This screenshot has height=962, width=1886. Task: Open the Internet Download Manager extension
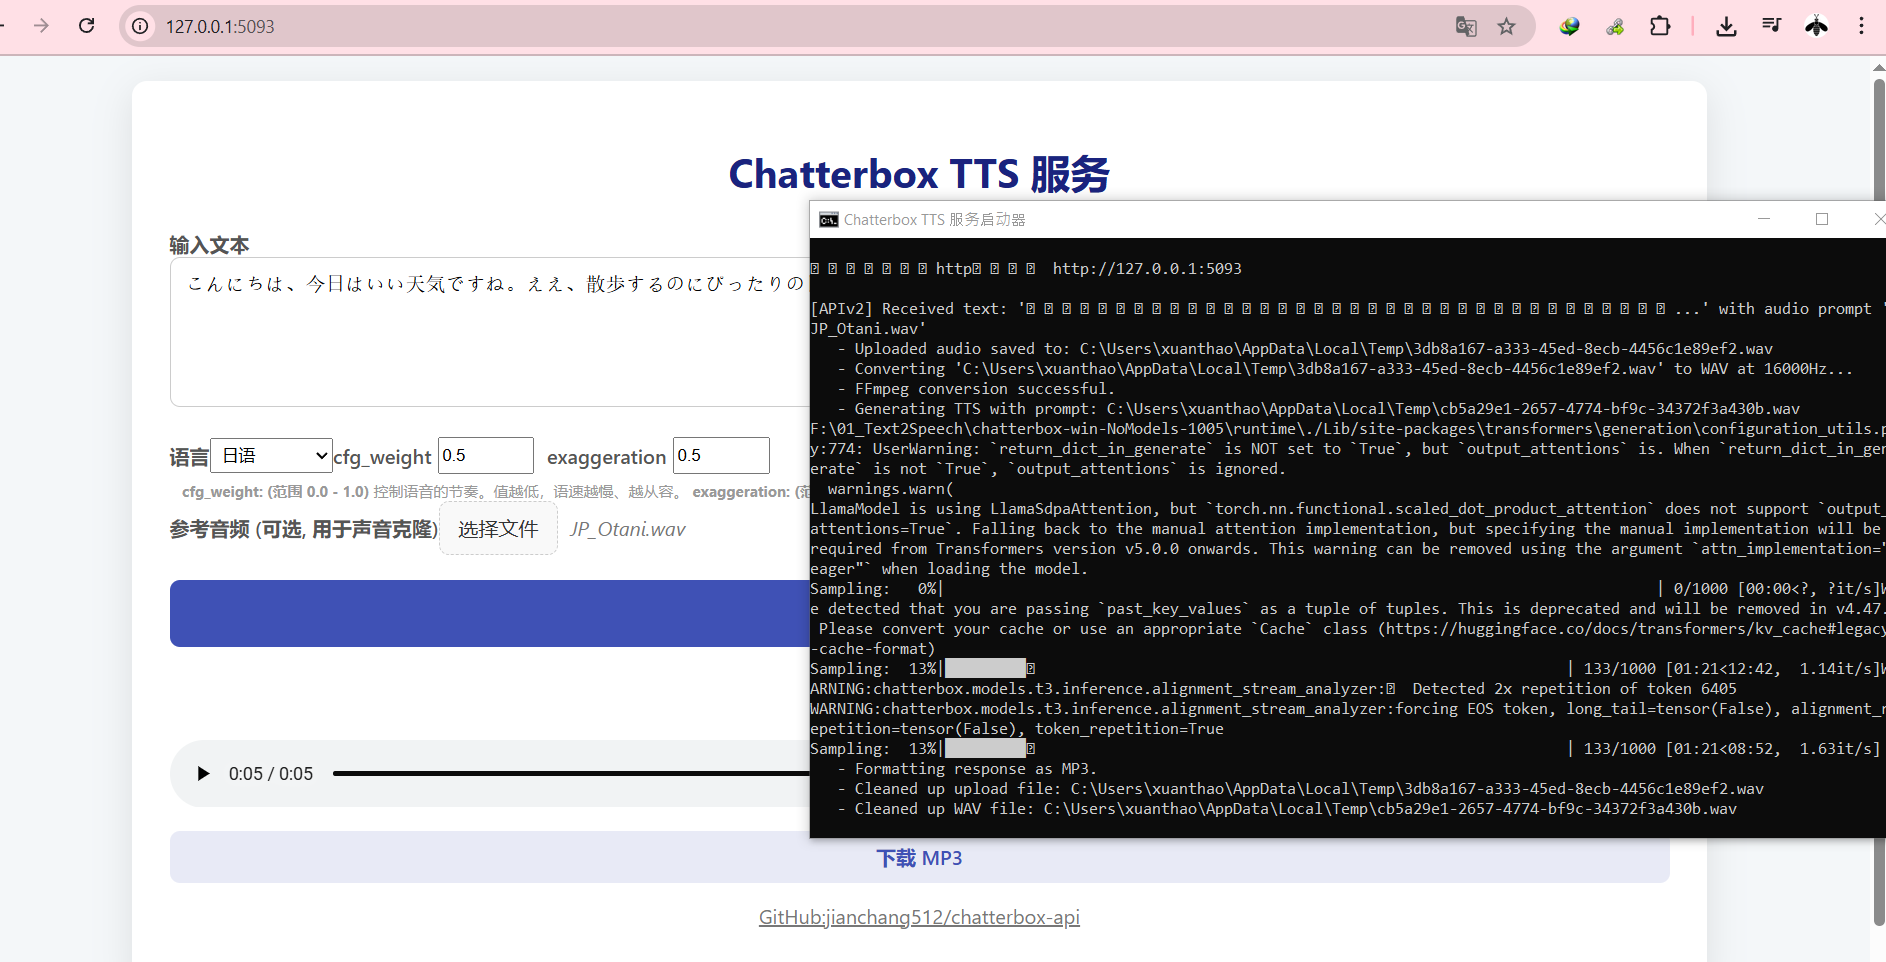point(1569,27)
